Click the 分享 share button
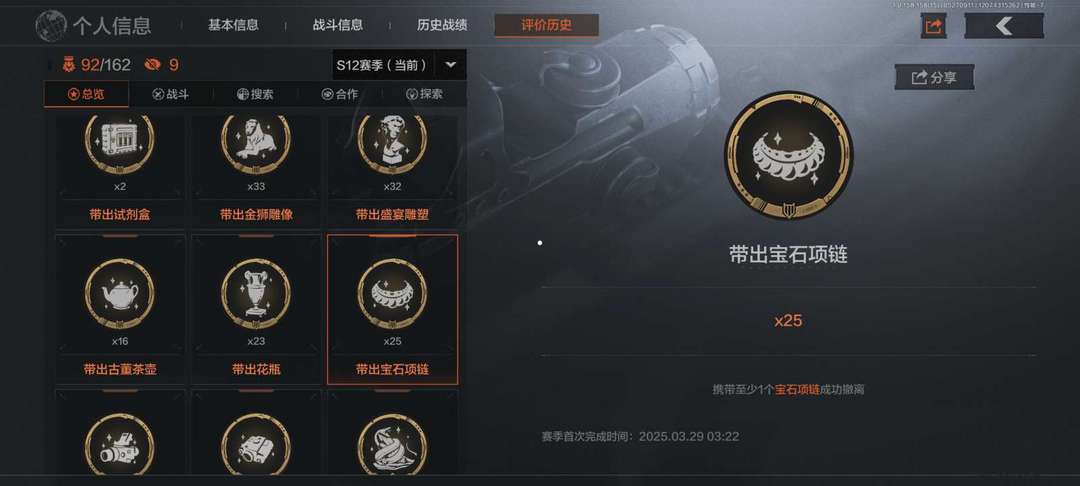The image size is (1080, 486). [x=934, y=77]
